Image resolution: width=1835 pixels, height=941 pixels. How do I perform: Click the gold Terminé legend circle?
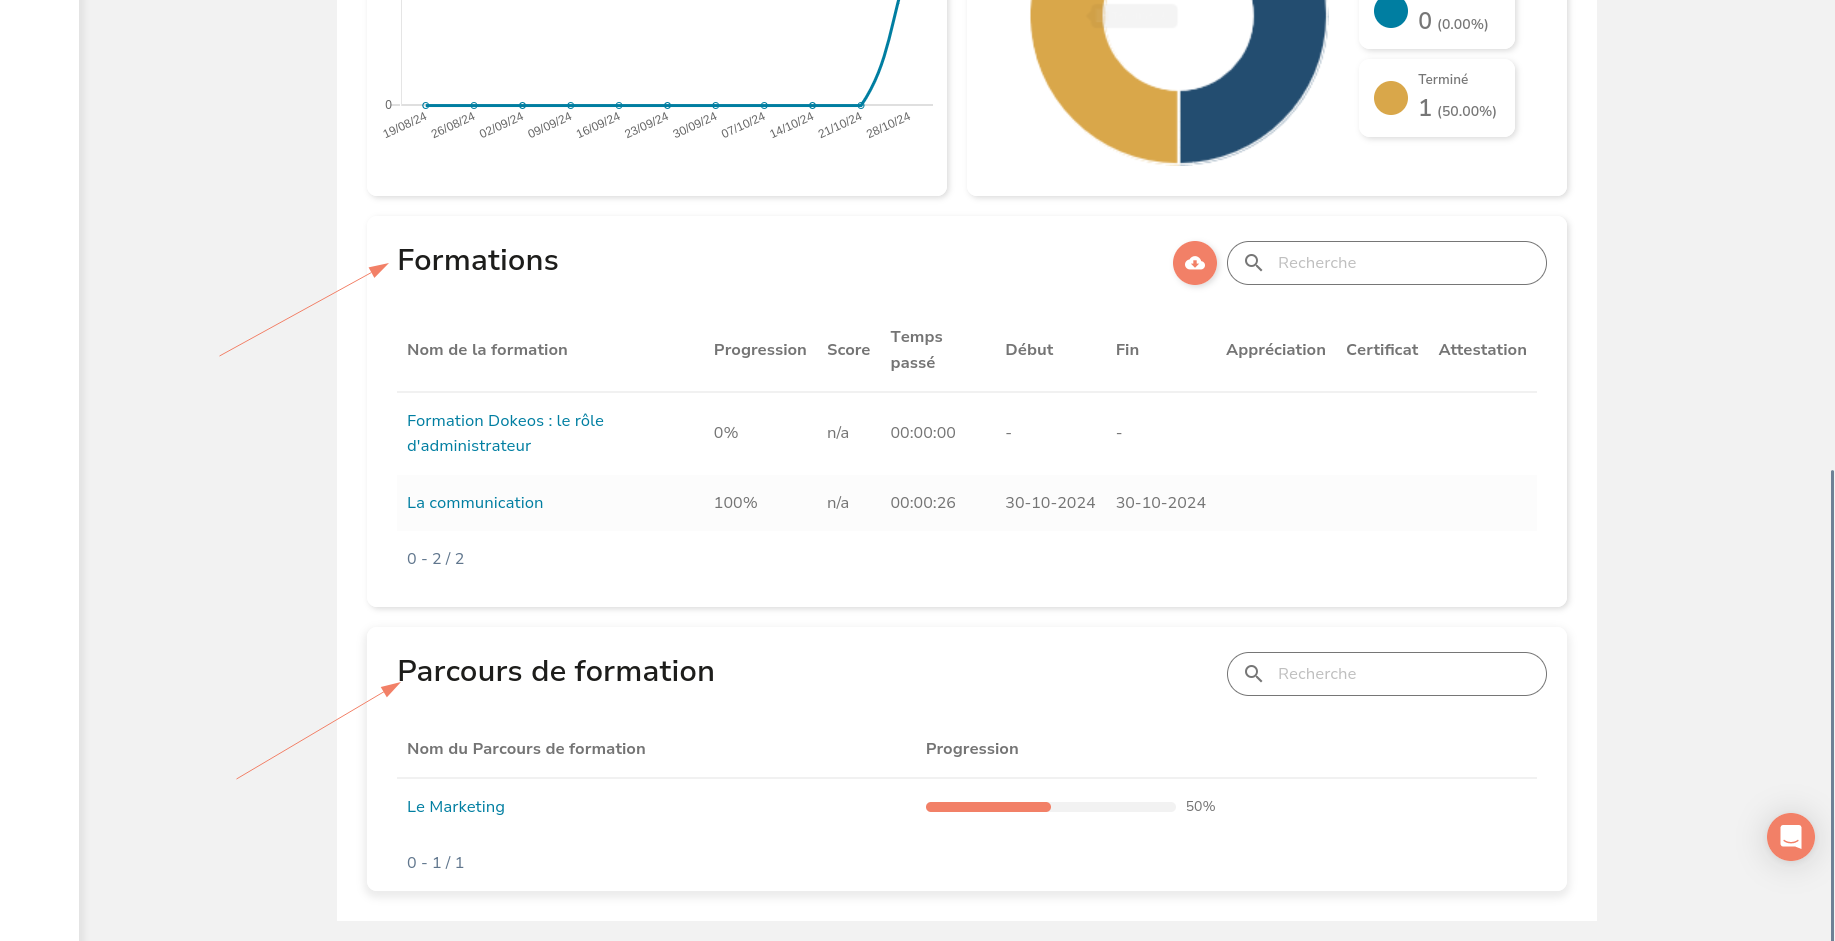tap(1390, 98)
